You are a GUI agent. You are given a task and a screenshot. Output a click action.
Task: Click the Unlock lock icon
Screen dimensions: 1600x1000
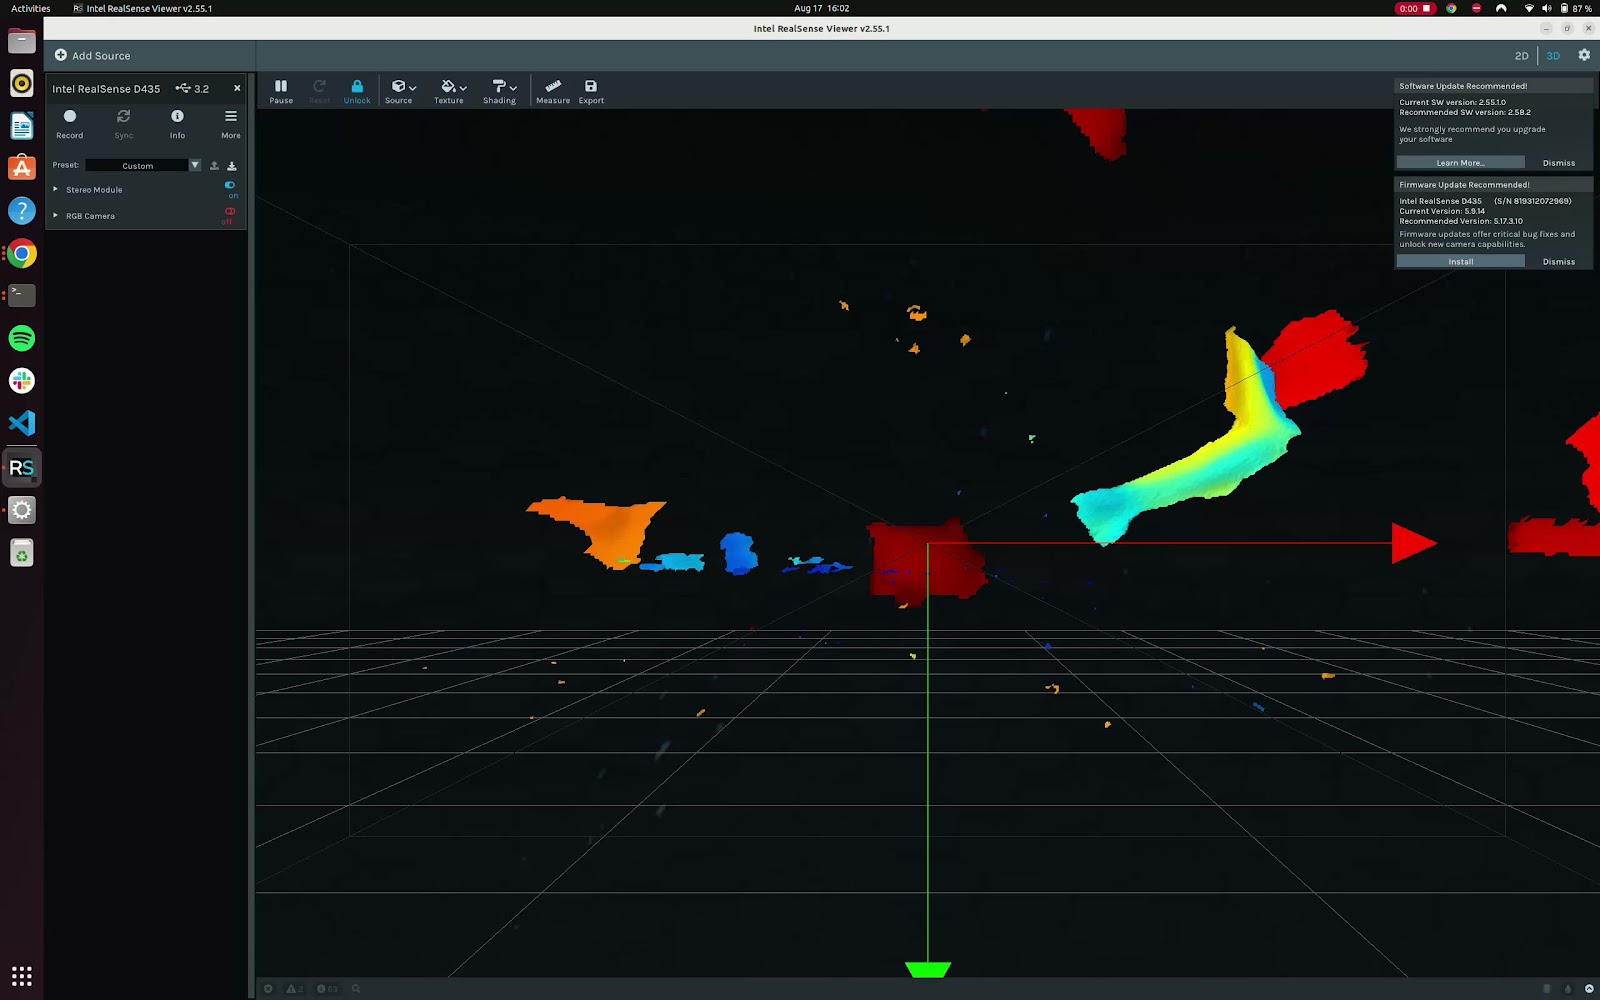[357, 91]
